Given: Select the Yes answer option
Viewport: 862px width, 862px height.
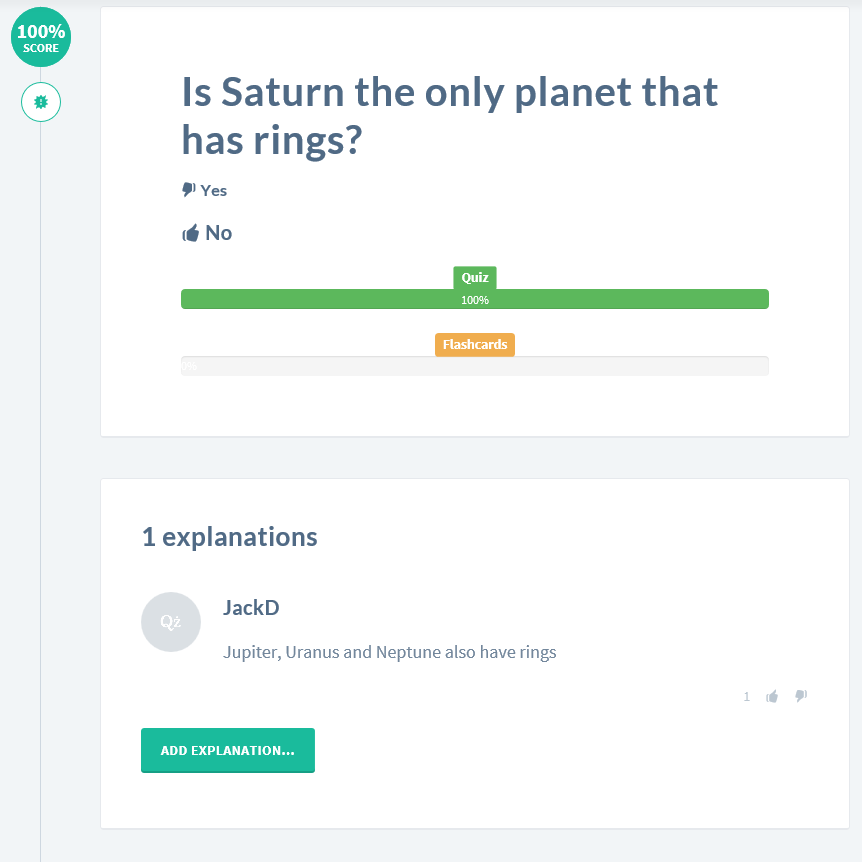Looking at the screenshot, I should tap(214, 190).
